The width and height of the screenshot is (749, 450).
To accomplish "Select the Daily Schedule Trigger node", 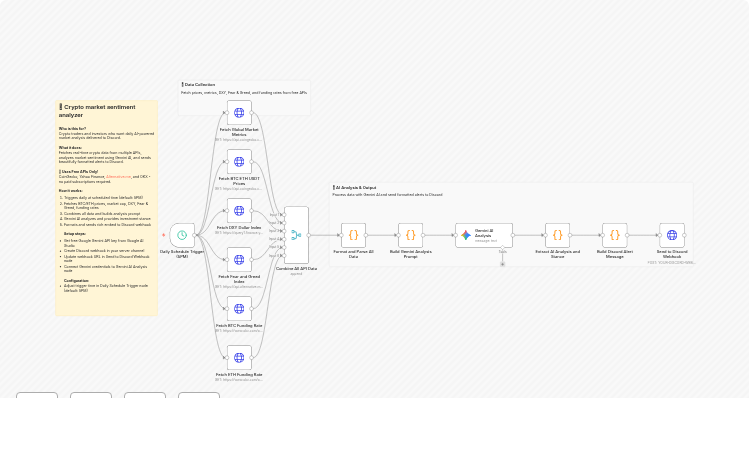I will 182,236.
